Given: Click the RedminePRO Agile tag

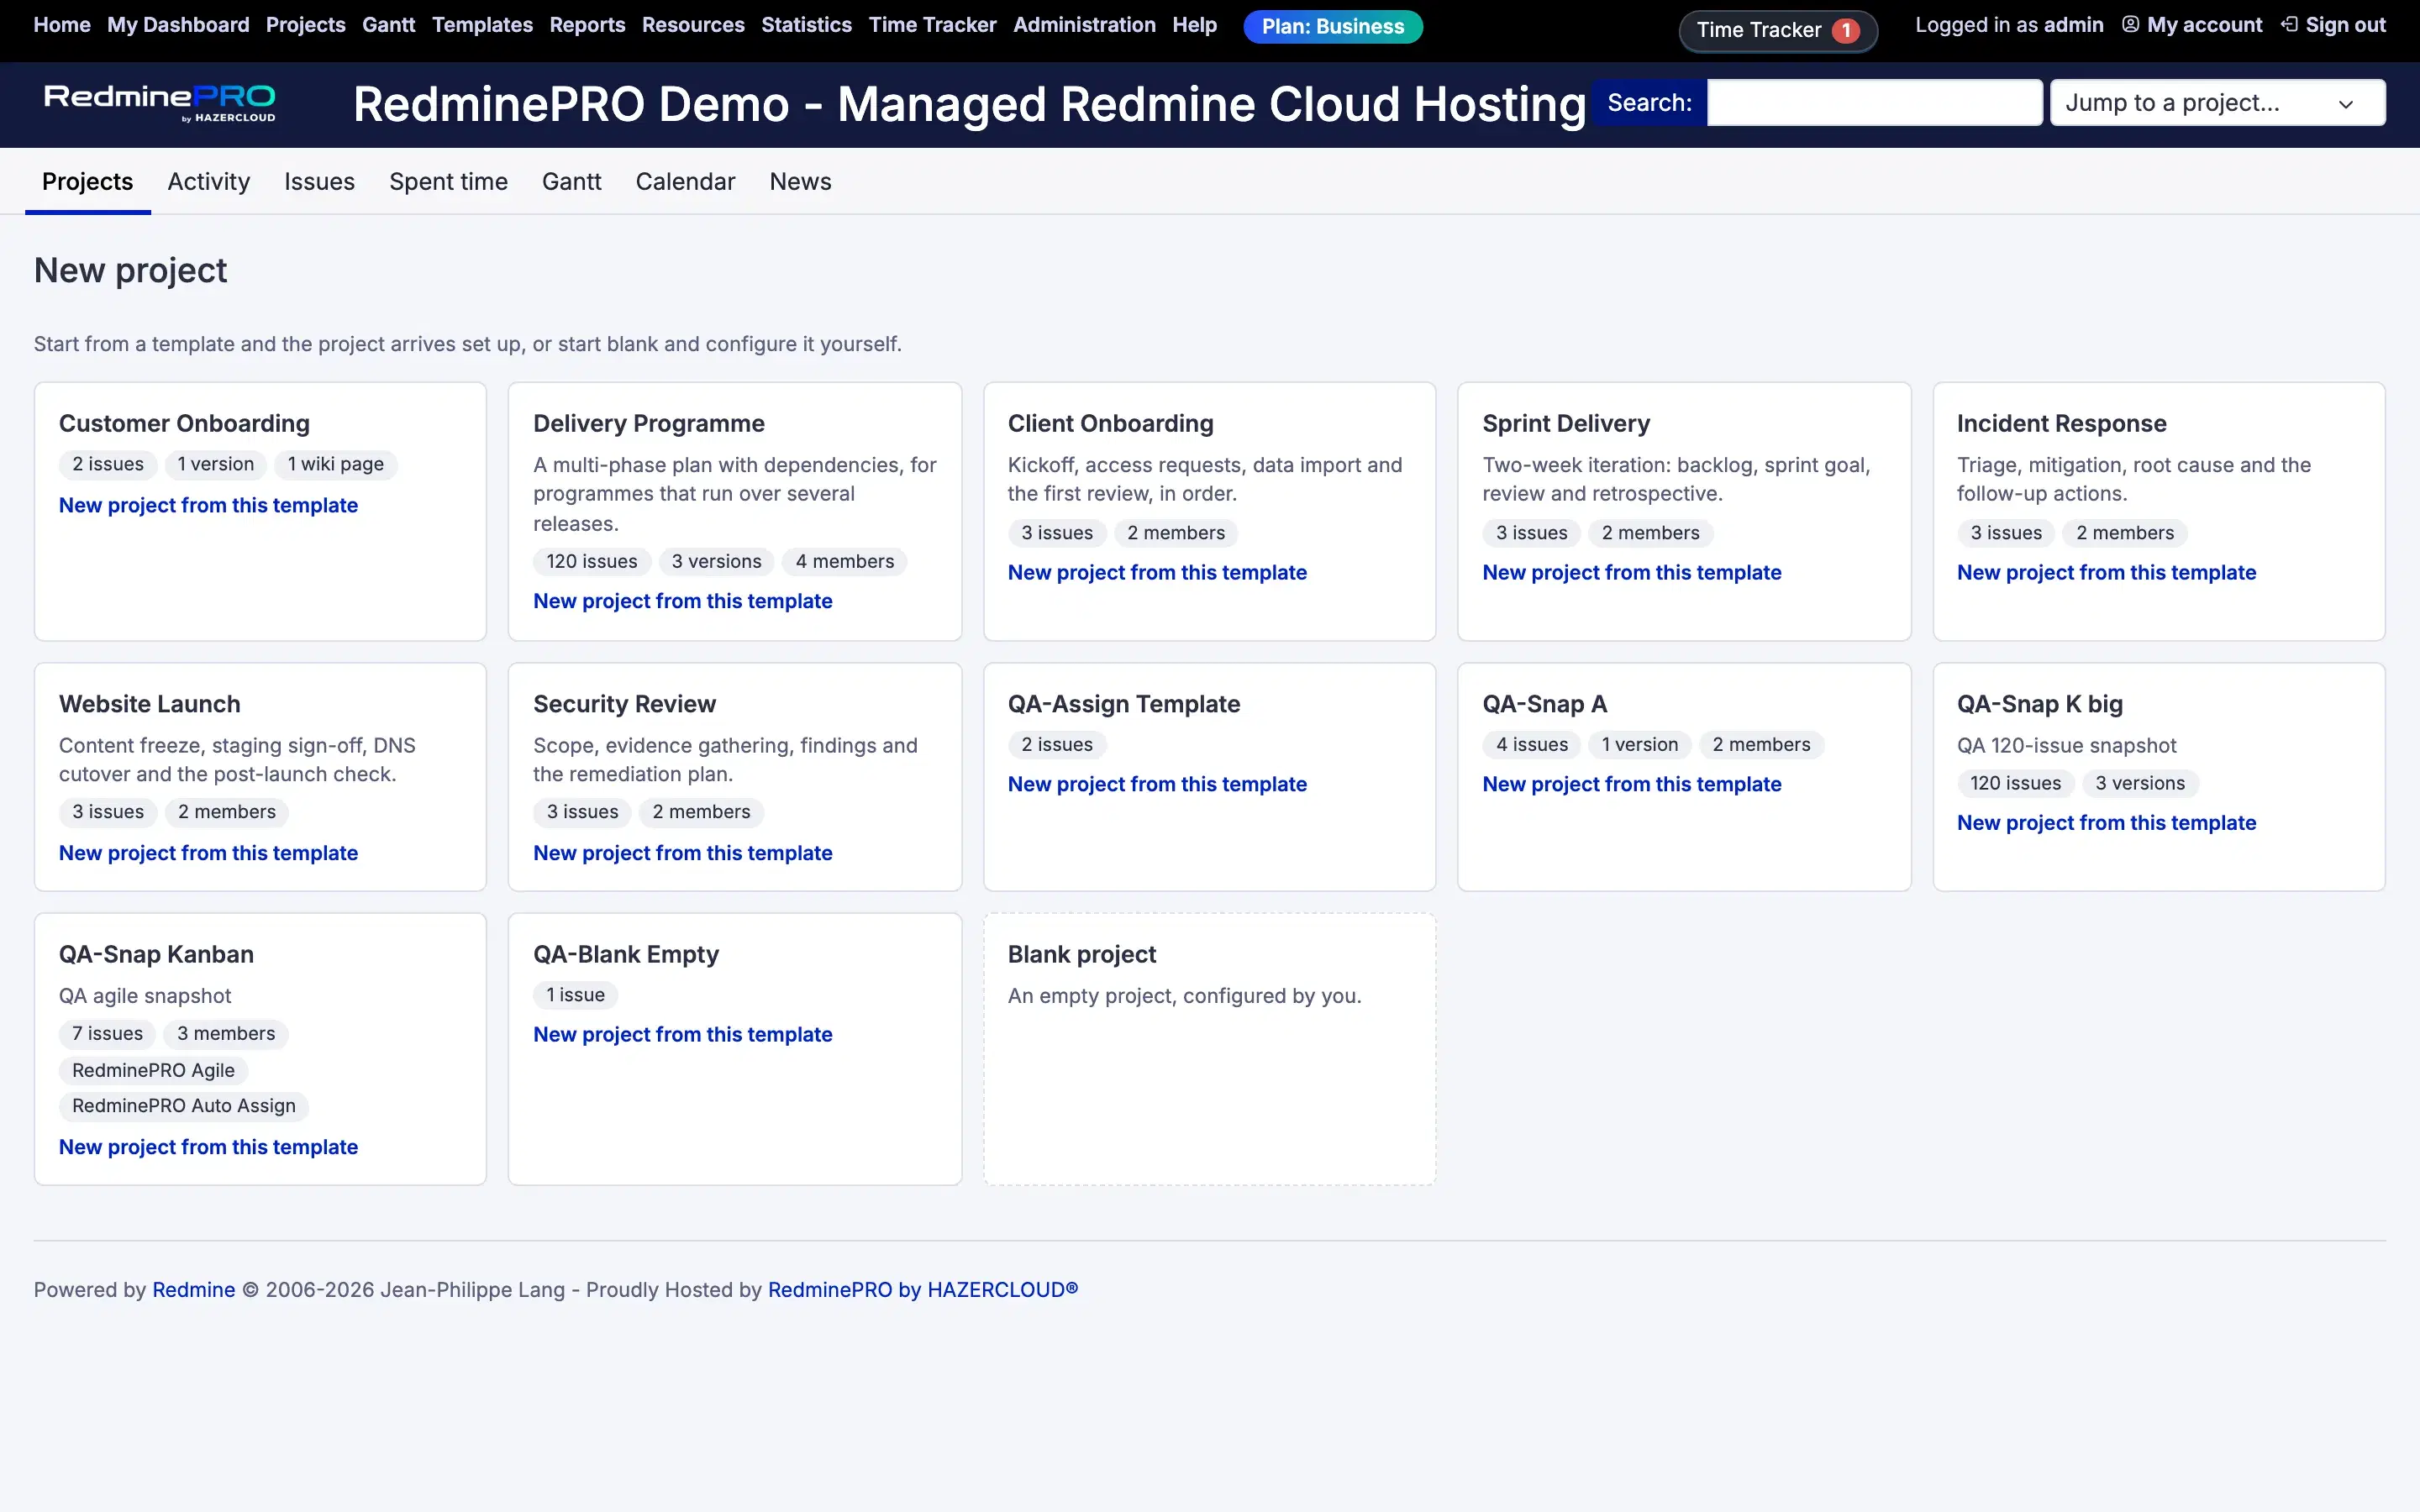Looking at the screenshot, I should tap(153, 1071).
